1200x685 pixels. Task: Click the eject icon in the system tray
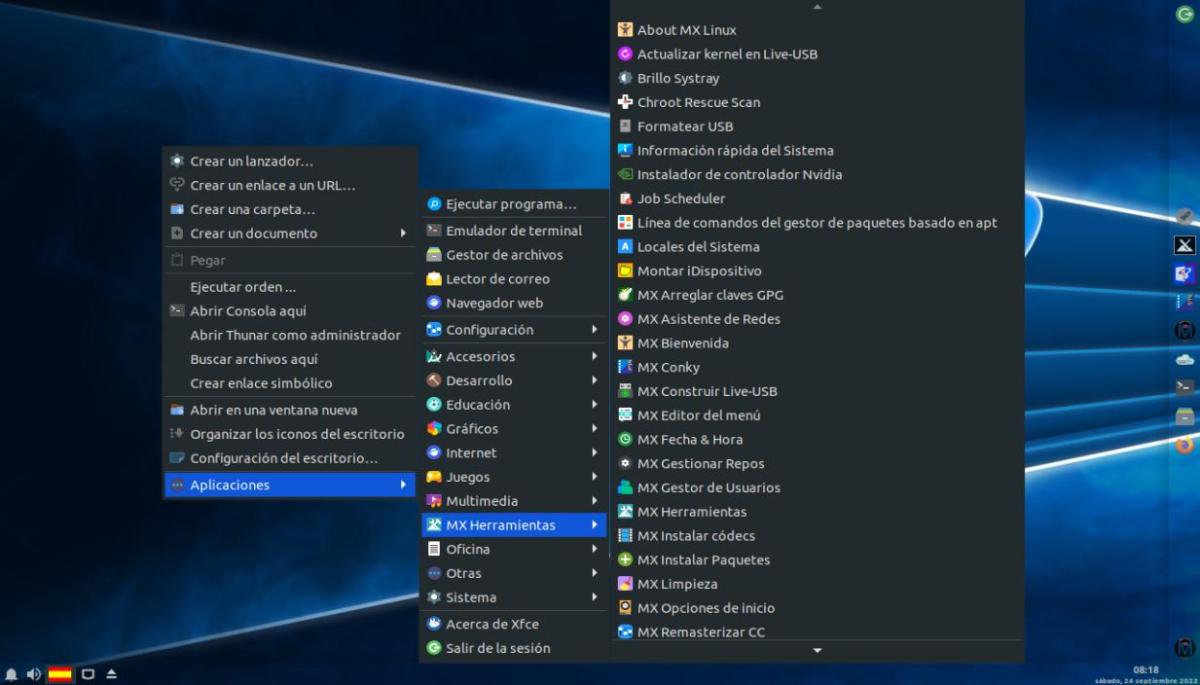click(x=111, y=674)
